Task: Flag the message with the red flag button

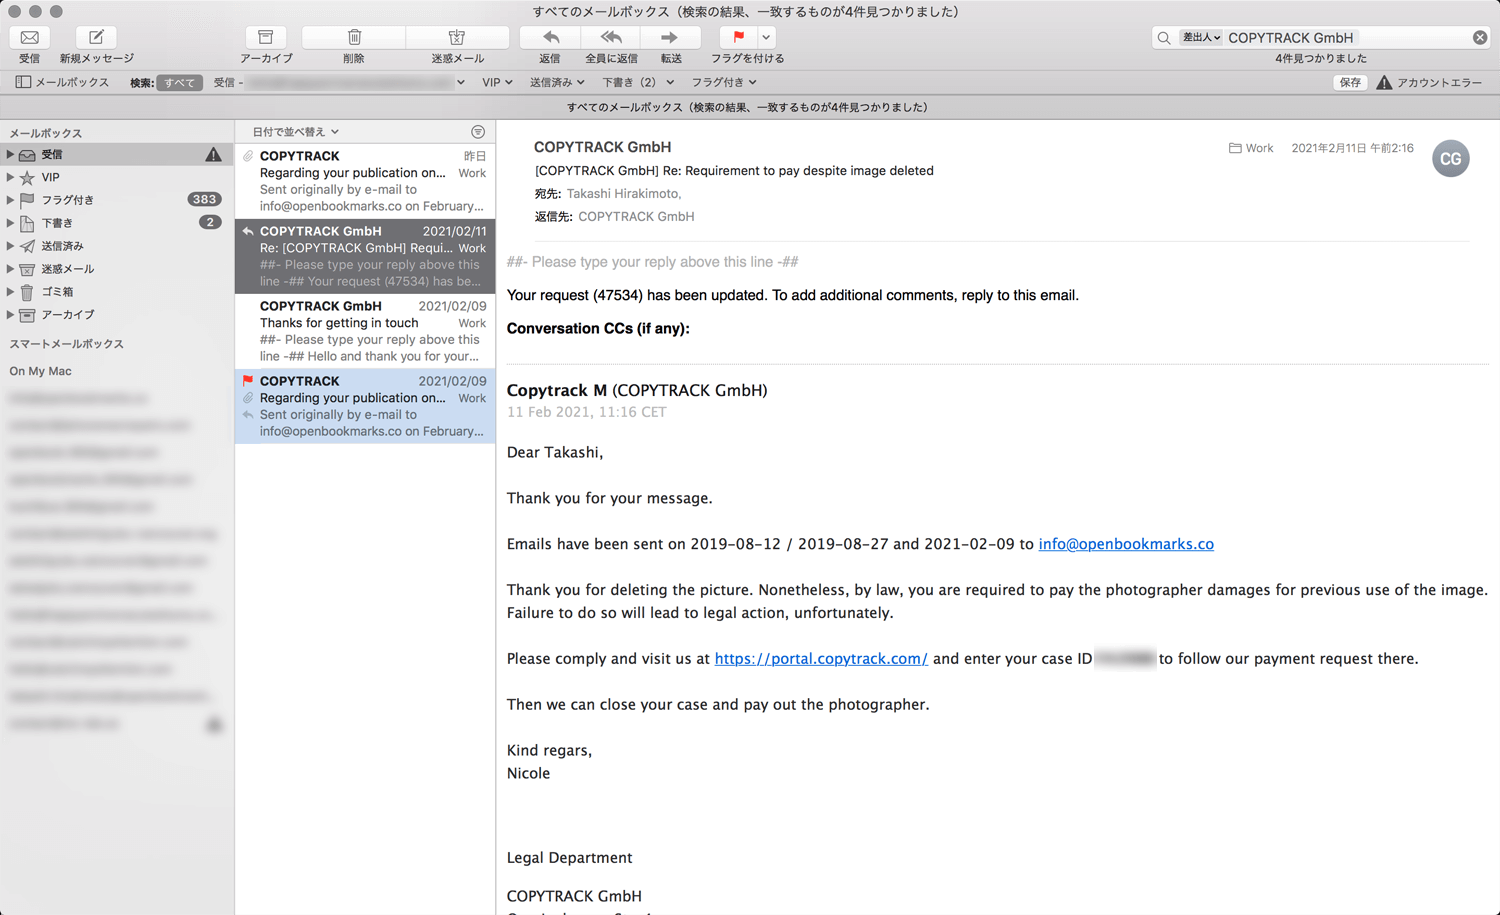Action: (738, 37)
